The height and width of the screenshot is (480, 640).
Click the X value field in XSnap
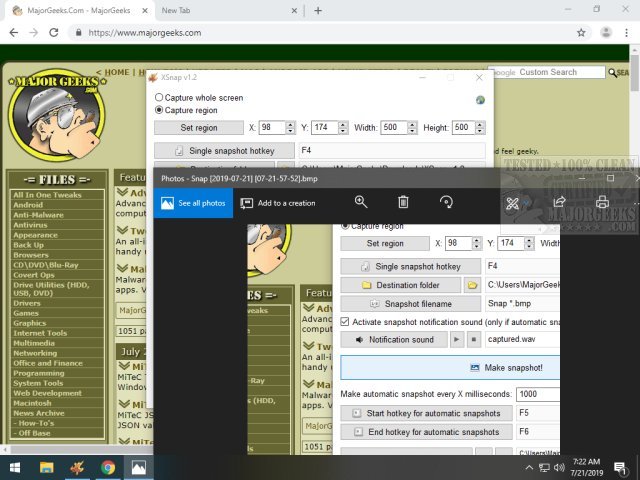pyautogui.click(x=272, y=127)
